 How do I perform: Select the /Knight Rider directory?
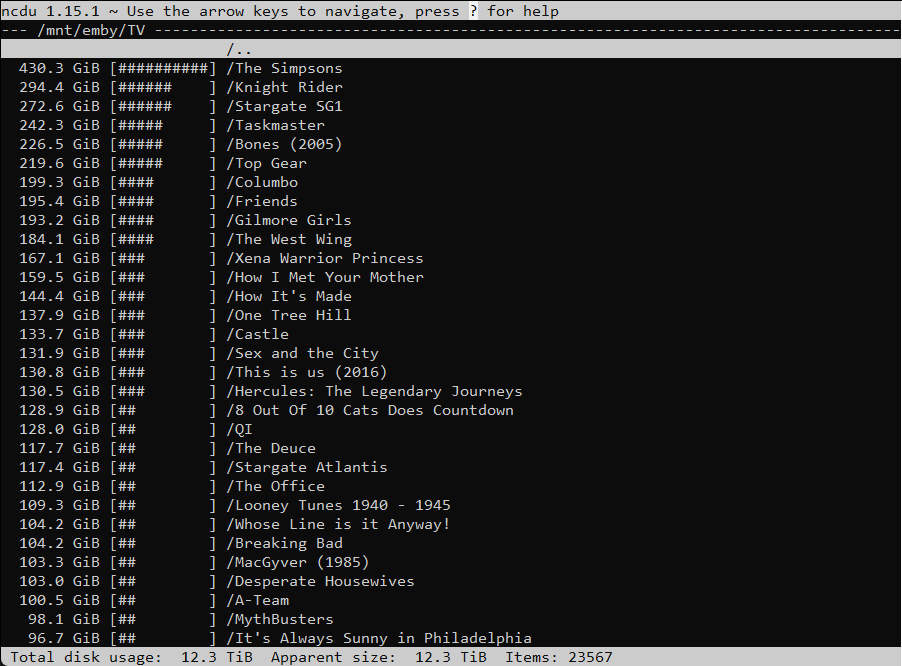[x=450, y=87]
